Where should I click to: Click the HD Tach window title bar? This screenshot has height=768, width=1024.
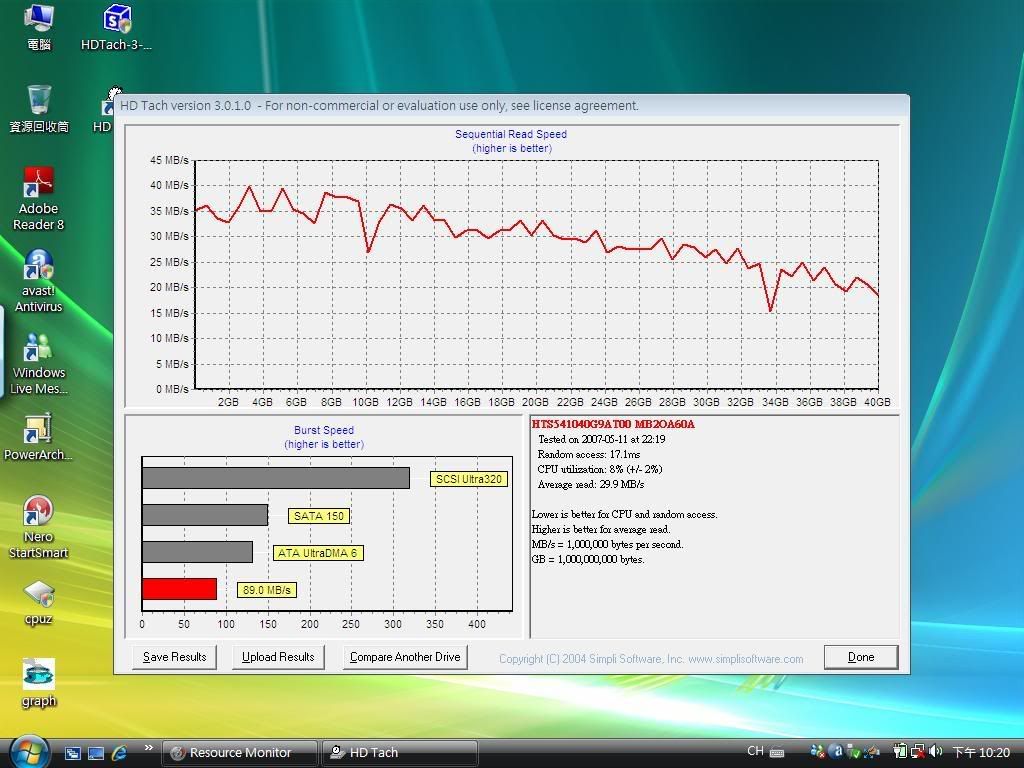(x=511, y=105)
